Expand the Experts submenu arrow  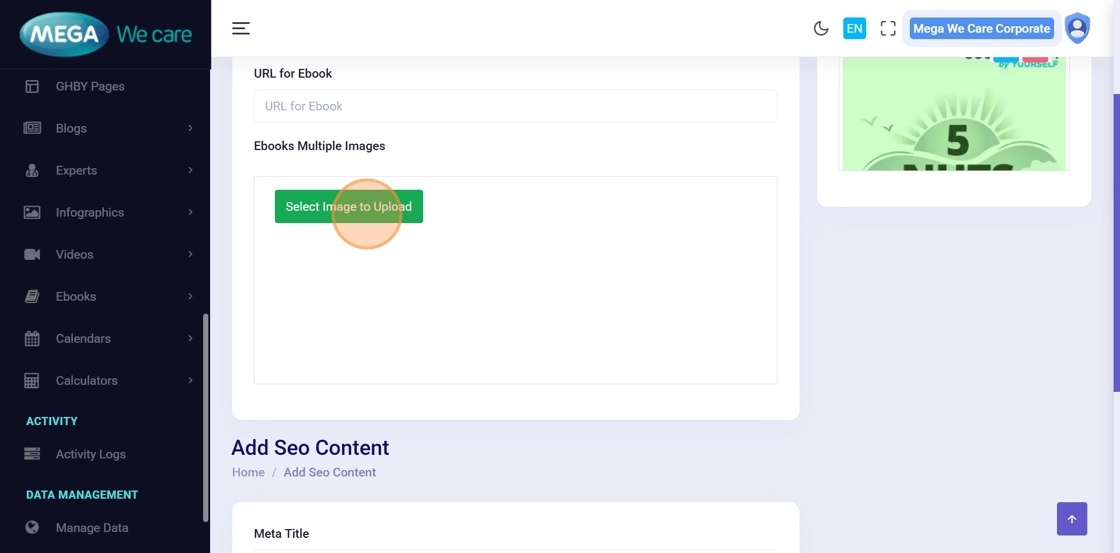(x=190, y=170)
